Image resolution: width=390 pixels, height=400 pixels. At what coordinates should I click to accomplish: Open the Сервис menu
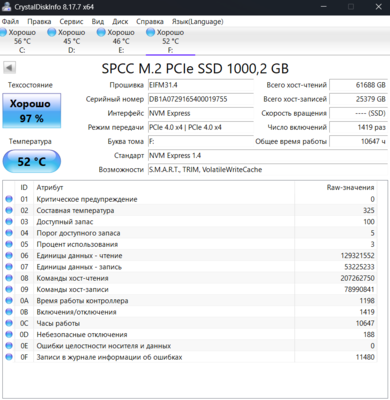click(71, 22)
